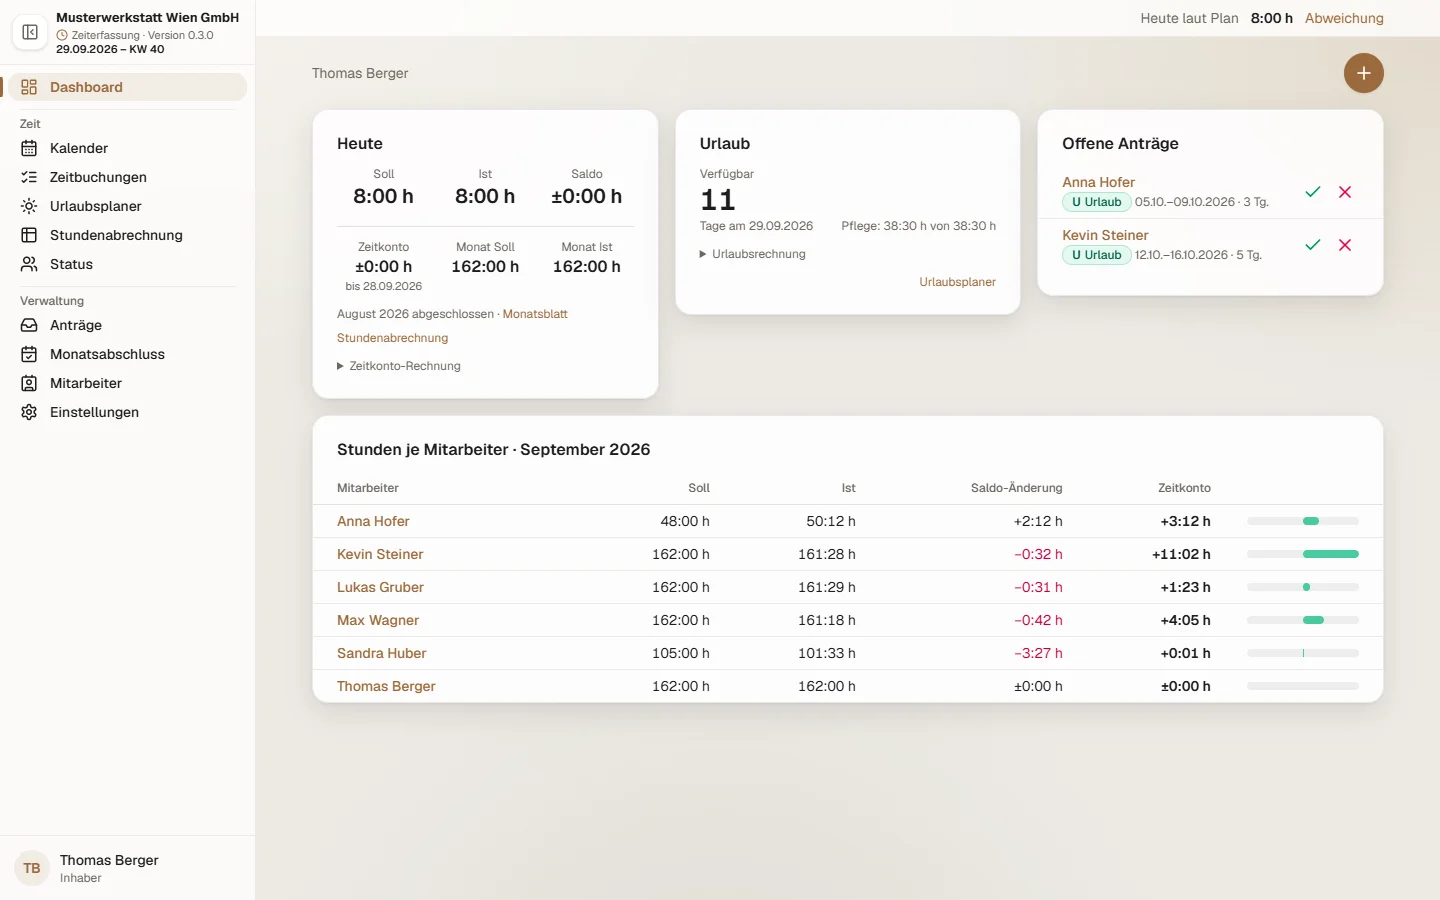Expand the Zeitkonto-Rechnung details

[x=399, y=366]
